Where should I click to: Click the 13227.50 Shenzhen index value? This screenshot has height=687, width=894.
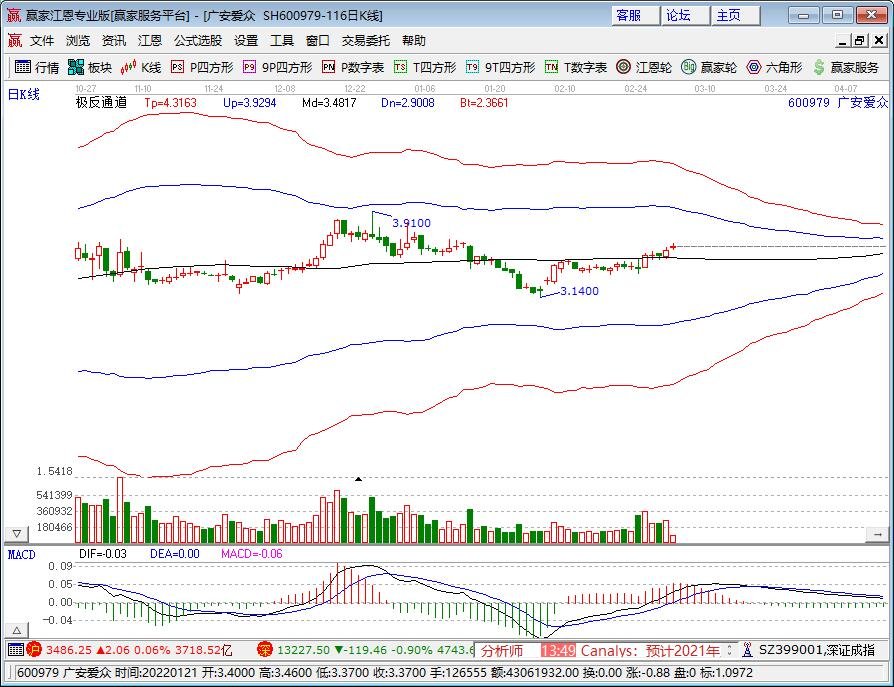303,650
